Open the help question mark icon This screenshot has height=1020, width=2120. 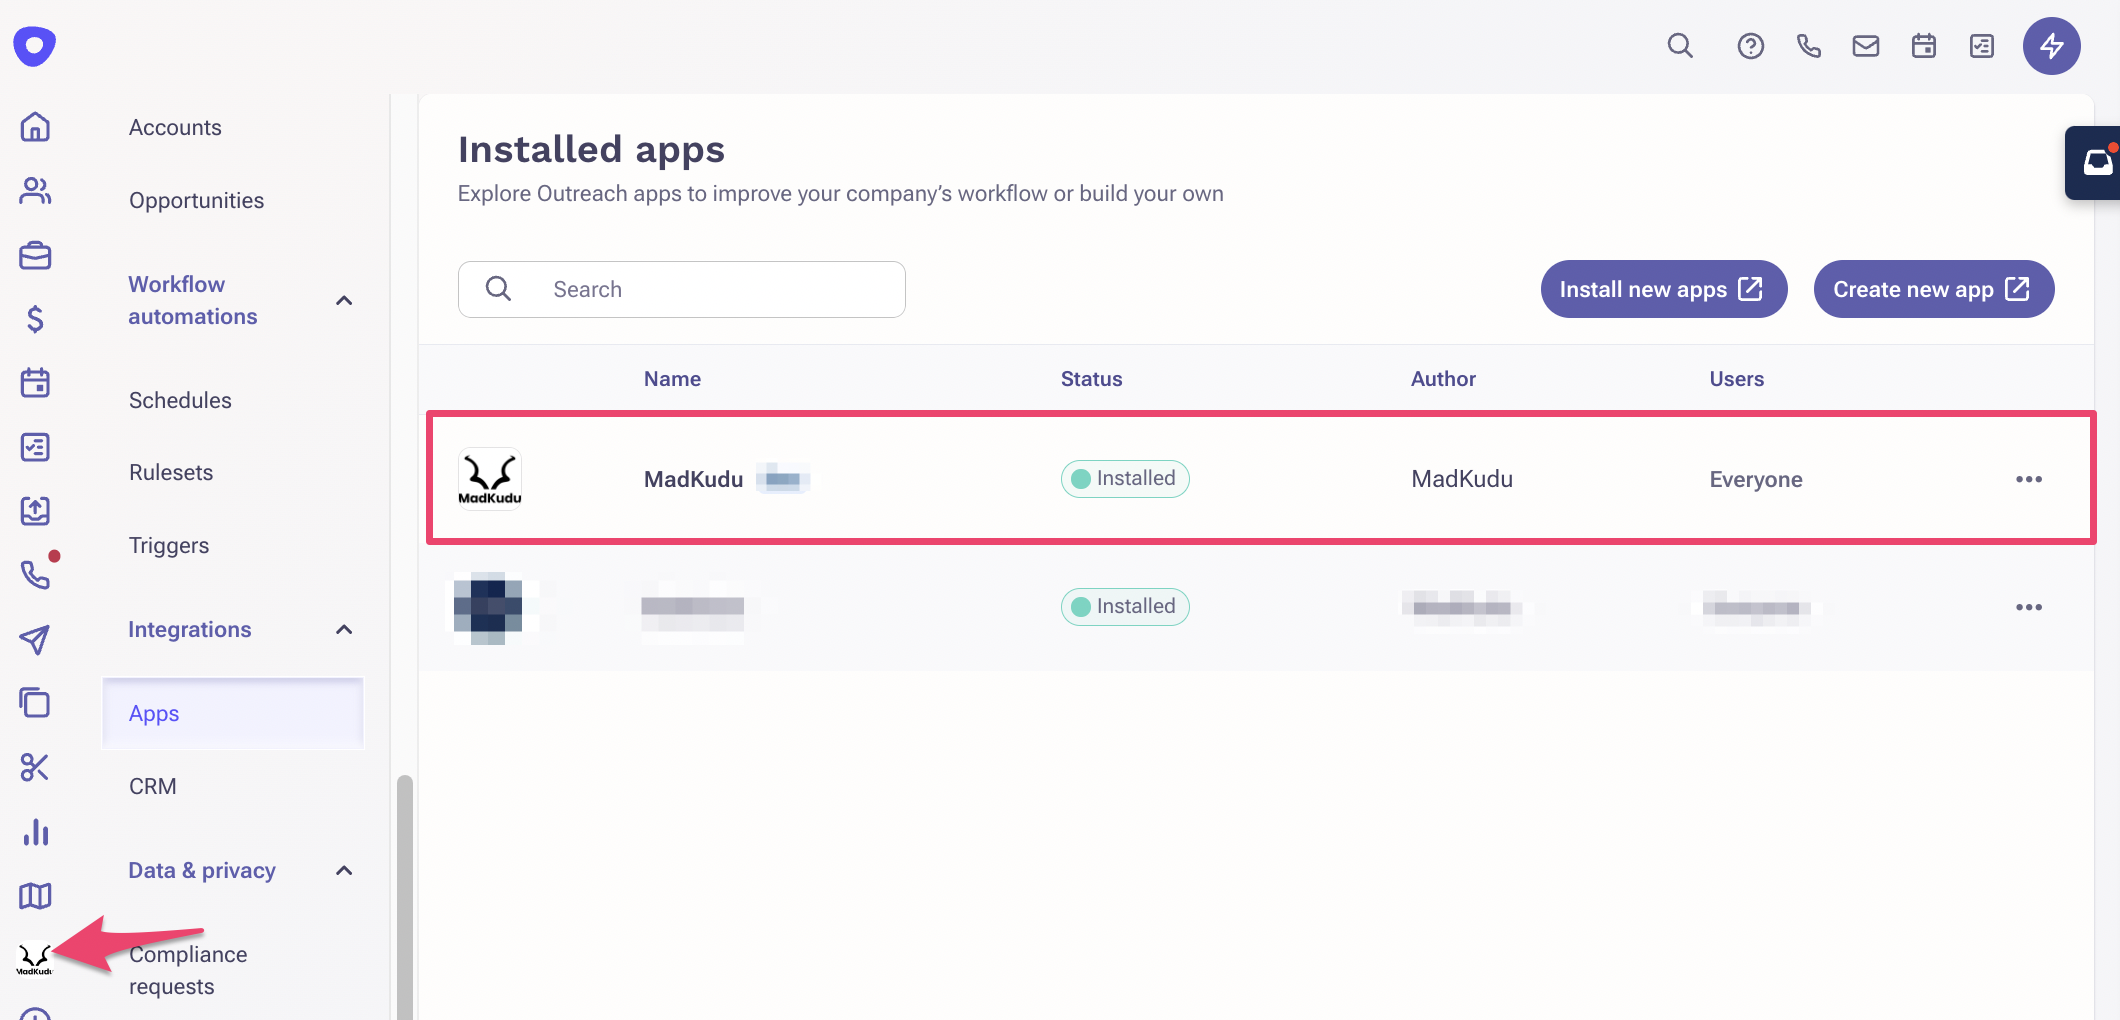(x=1750, y=46)
